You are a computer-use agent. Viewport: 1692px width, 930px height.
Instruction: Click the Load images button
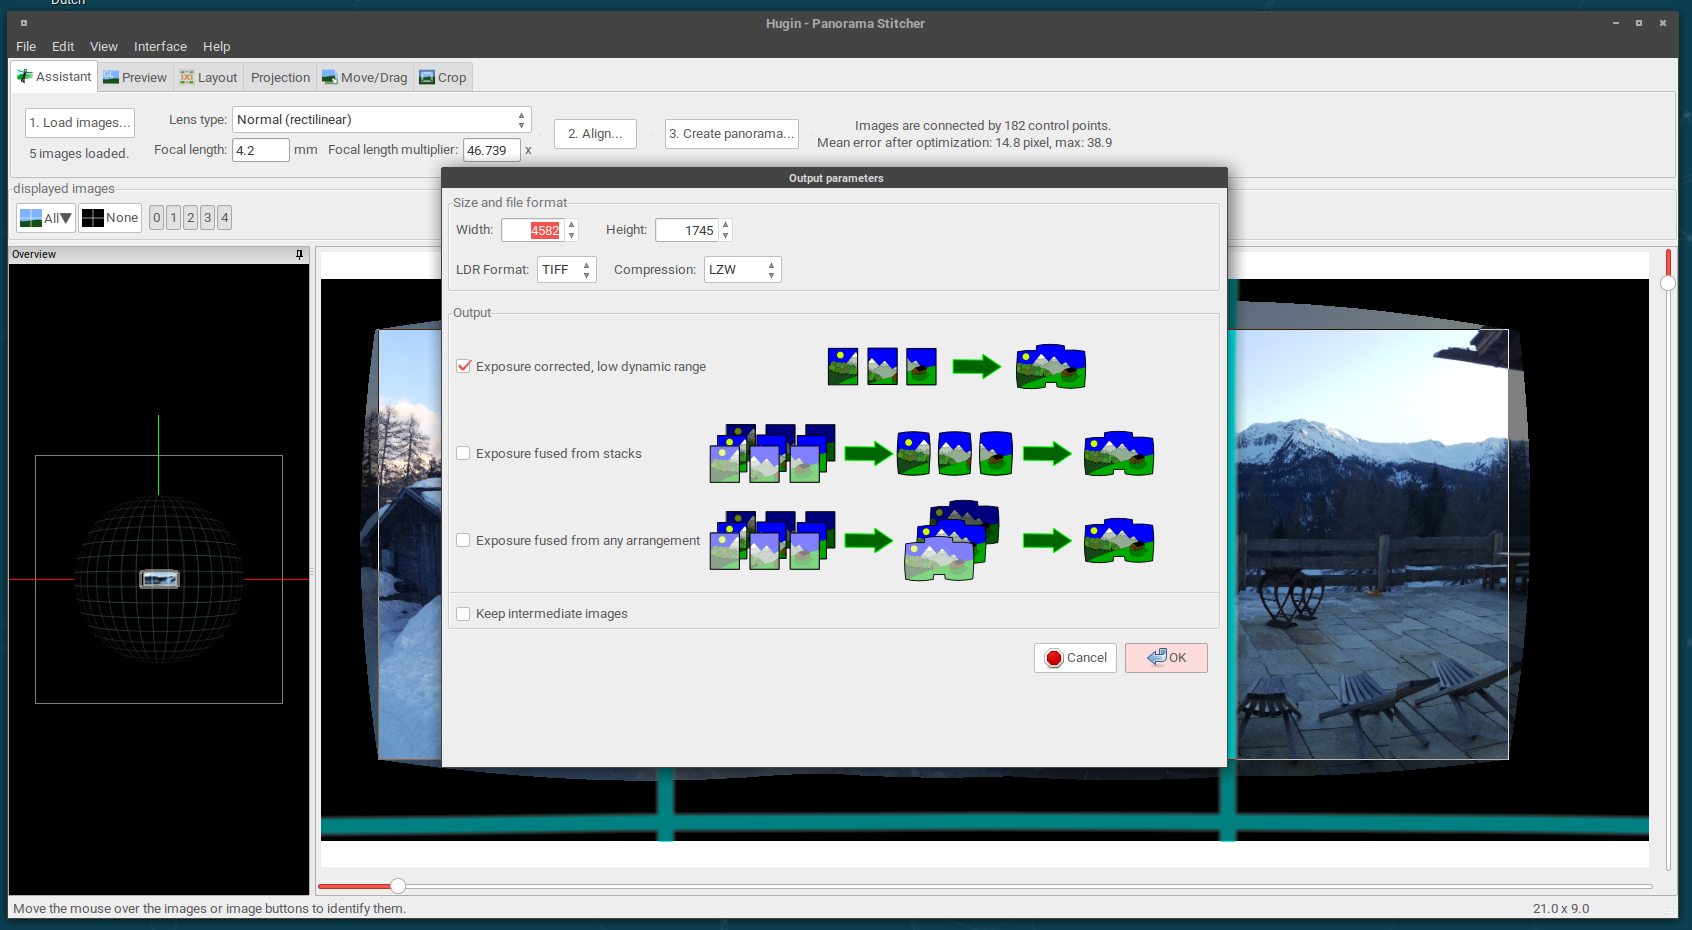pyautogui.click(x=80, y=123)
